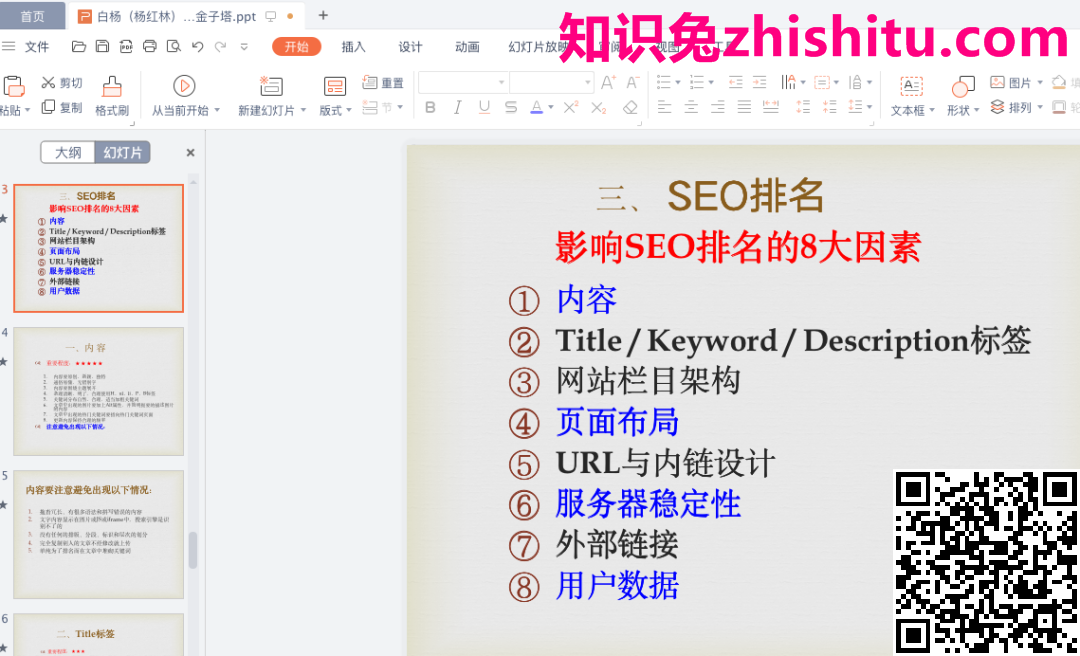This screenshot has height=656, width=1080.
Task: Open the font size dropdown
Action: click(x=588, y=83)
